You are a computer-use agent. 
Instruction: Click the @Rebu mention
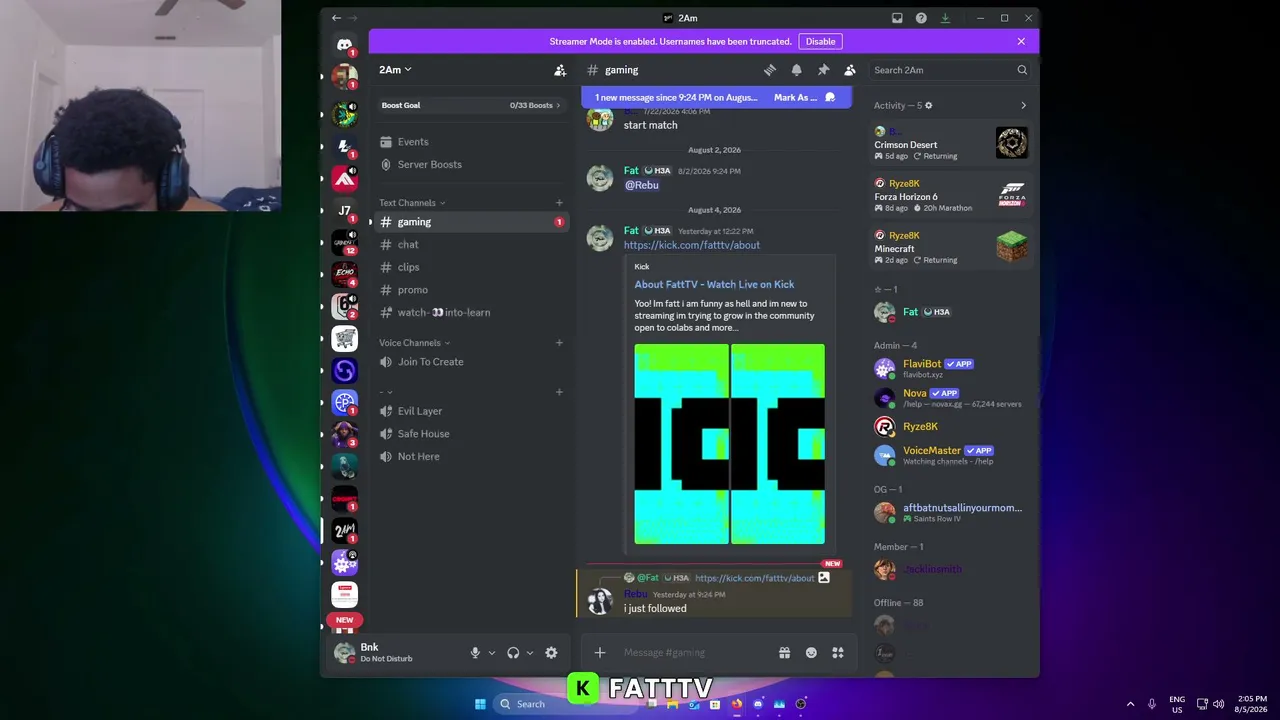642,185
